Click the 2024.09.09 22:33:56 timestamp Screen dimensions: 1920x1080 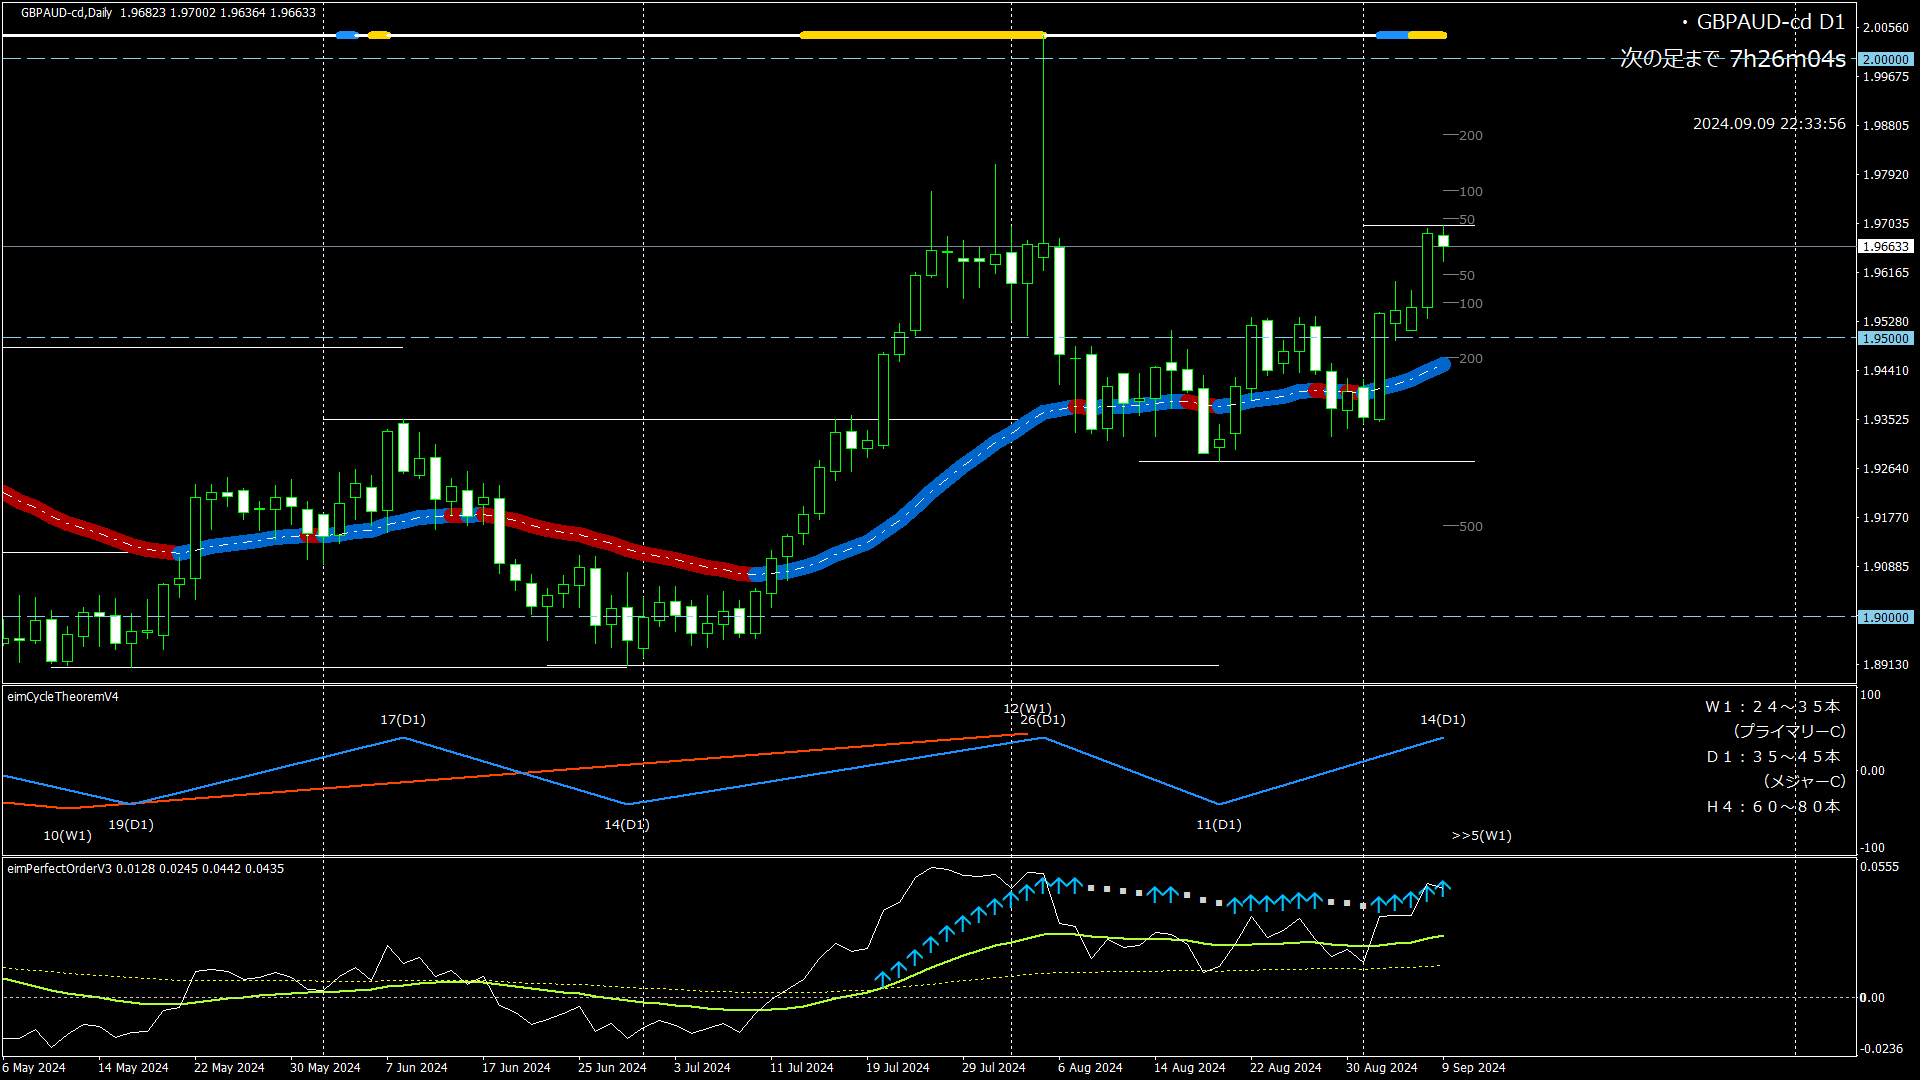click(x=1768, y=124)
